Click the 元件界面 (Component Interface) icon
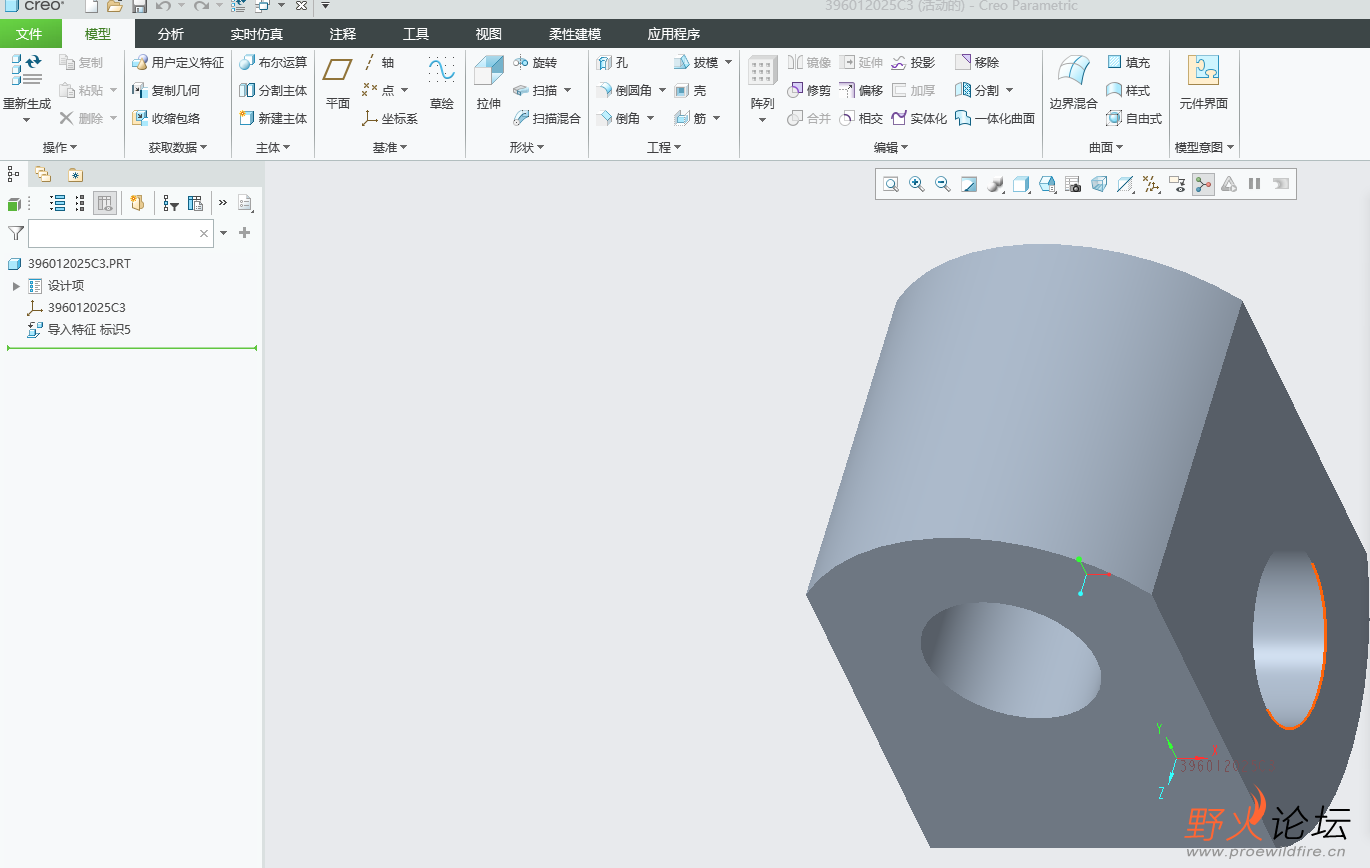 tap(1203, 84)
